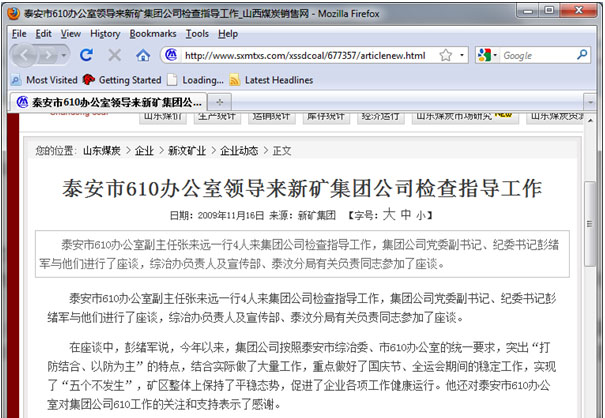Click the 新汶矿业 breadcrumb link
The width and height of the screenshot is (605, 418).
tap(186, 151)
